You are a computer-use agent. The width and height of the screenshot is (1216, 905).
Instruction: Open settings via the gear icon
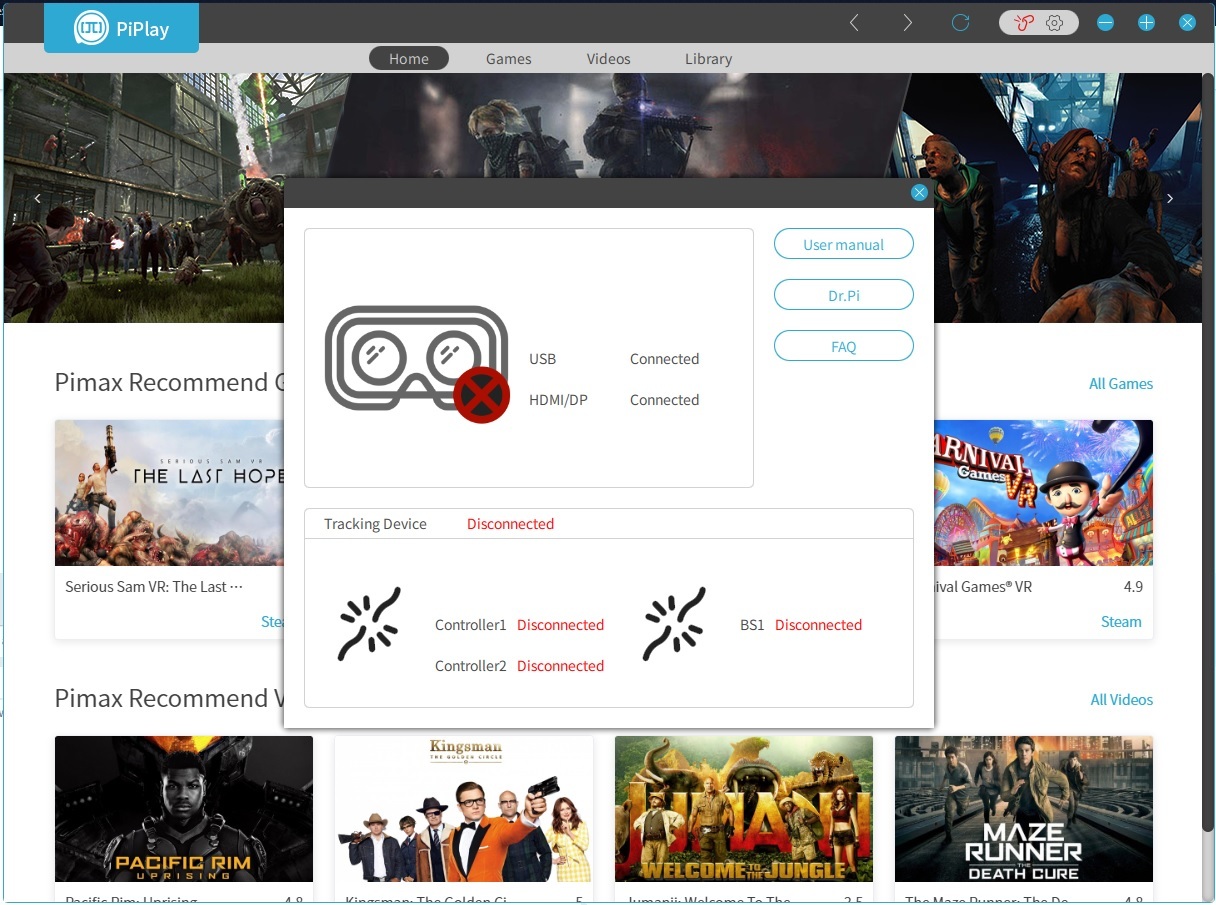[1054, 23]
